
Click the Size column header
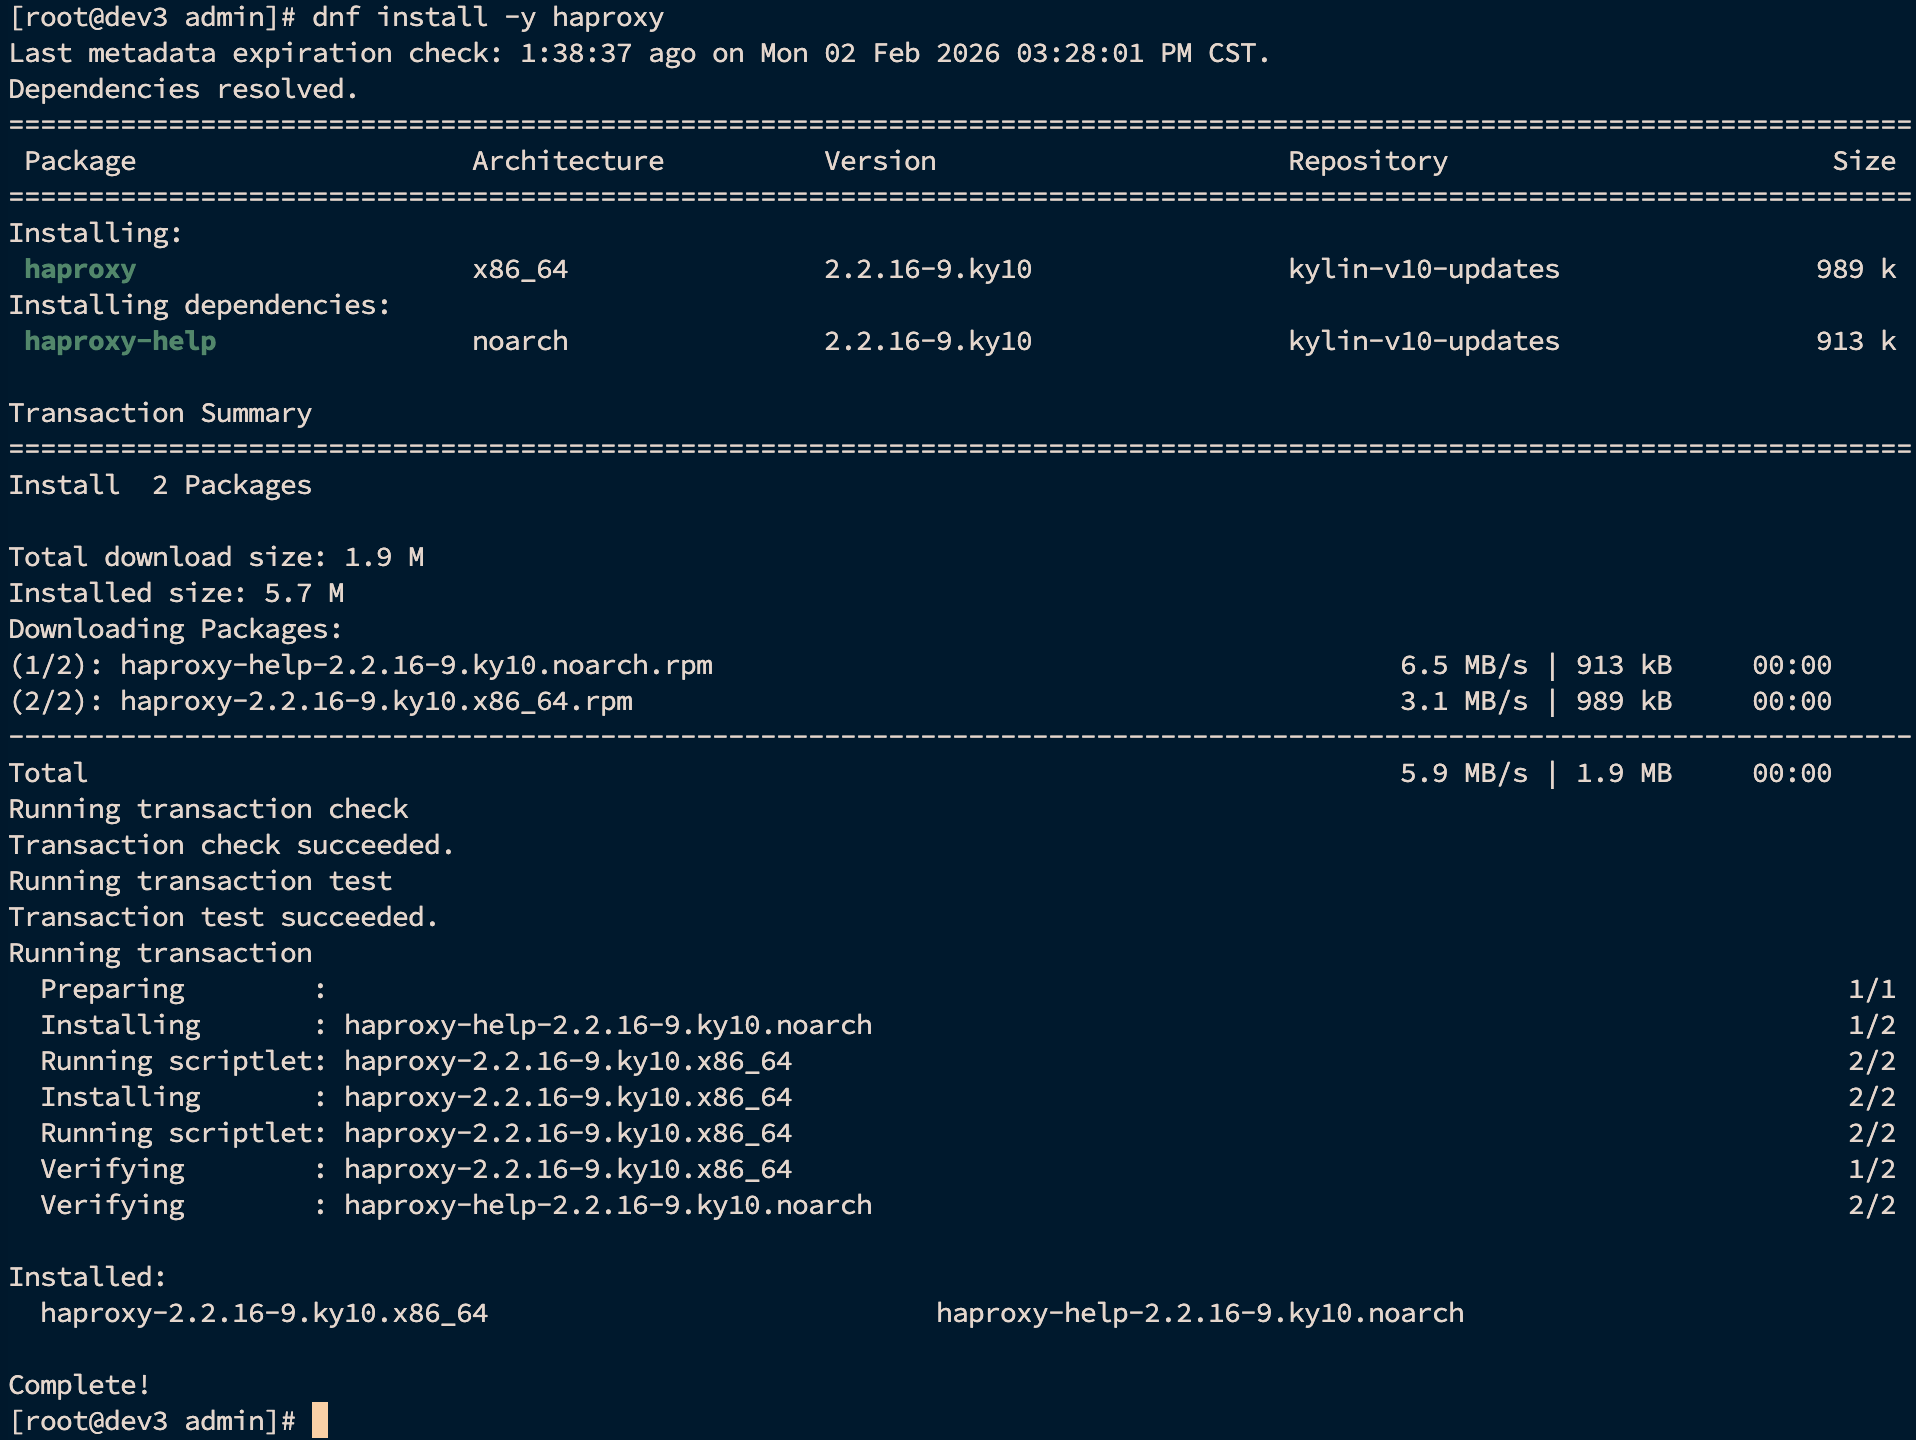[x=1863, y=161]
